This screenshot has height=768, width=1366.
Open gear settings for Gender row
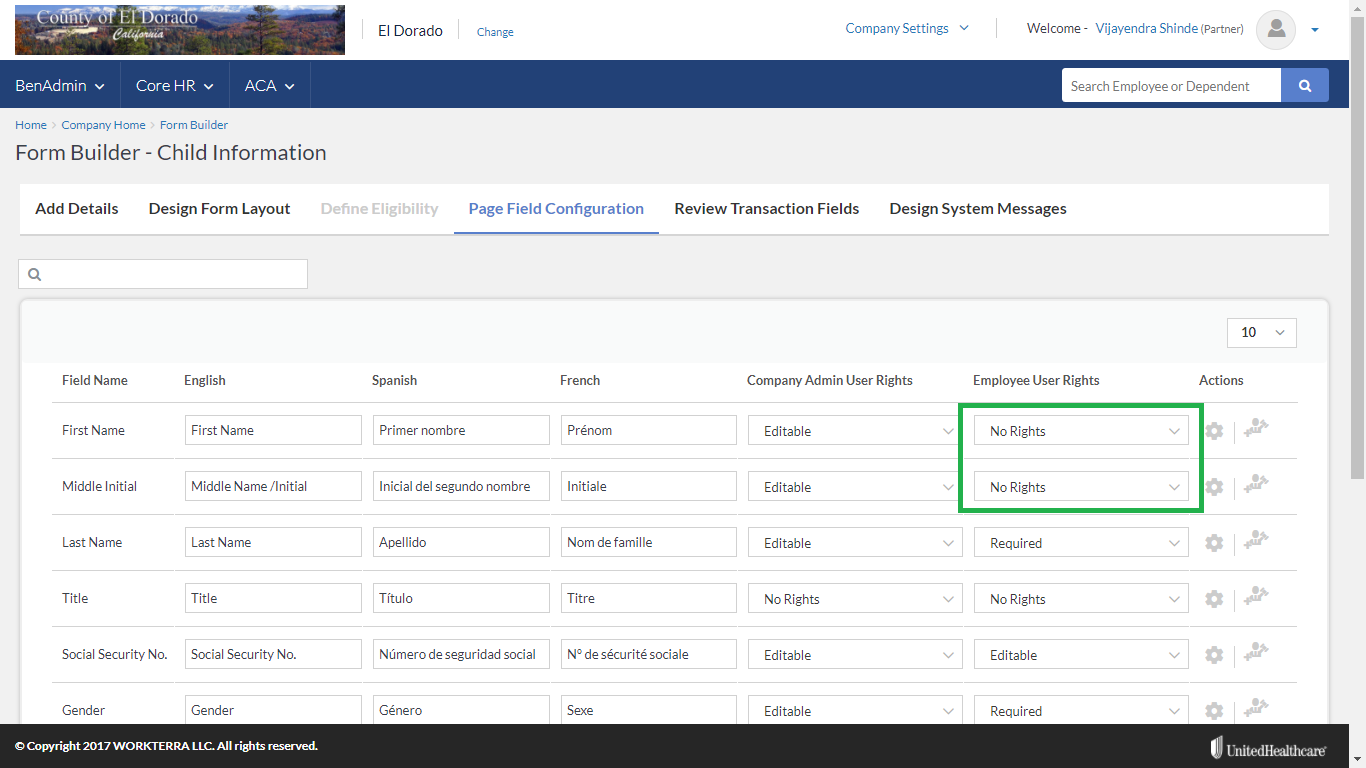click(x=1214, y=711)
